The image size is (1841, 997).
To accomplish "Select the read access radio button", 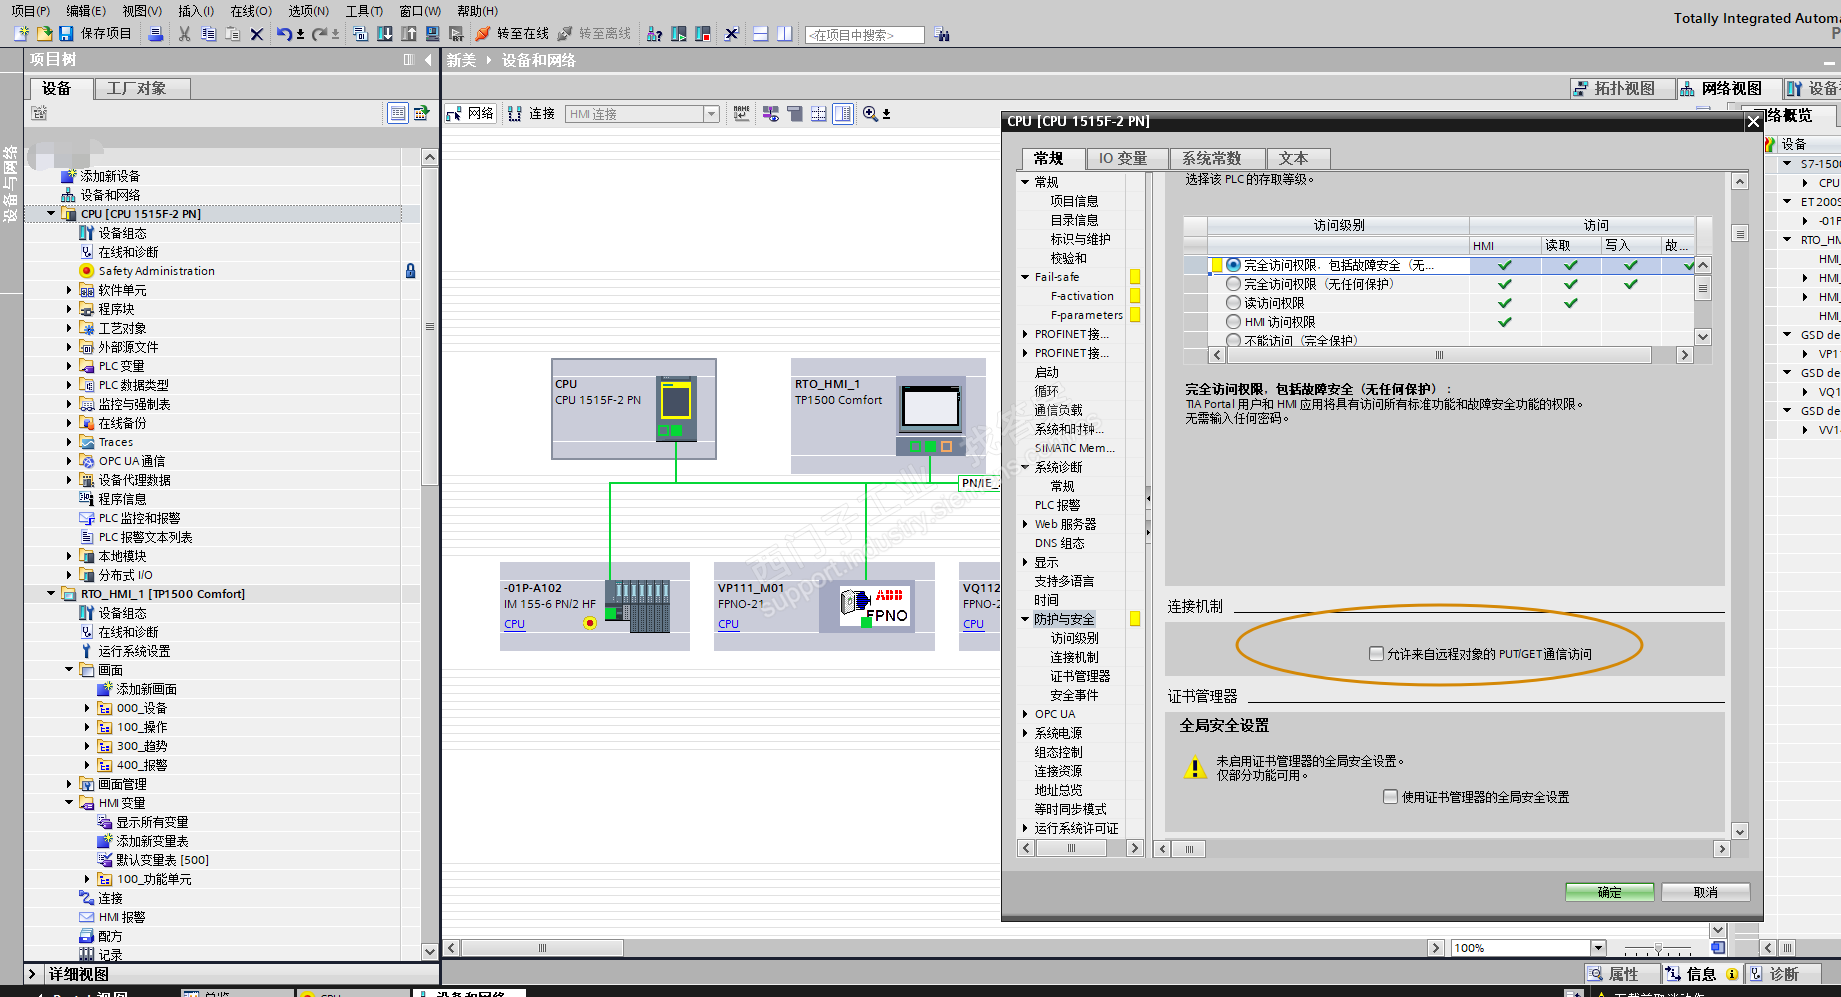I will pos(1233,303).
